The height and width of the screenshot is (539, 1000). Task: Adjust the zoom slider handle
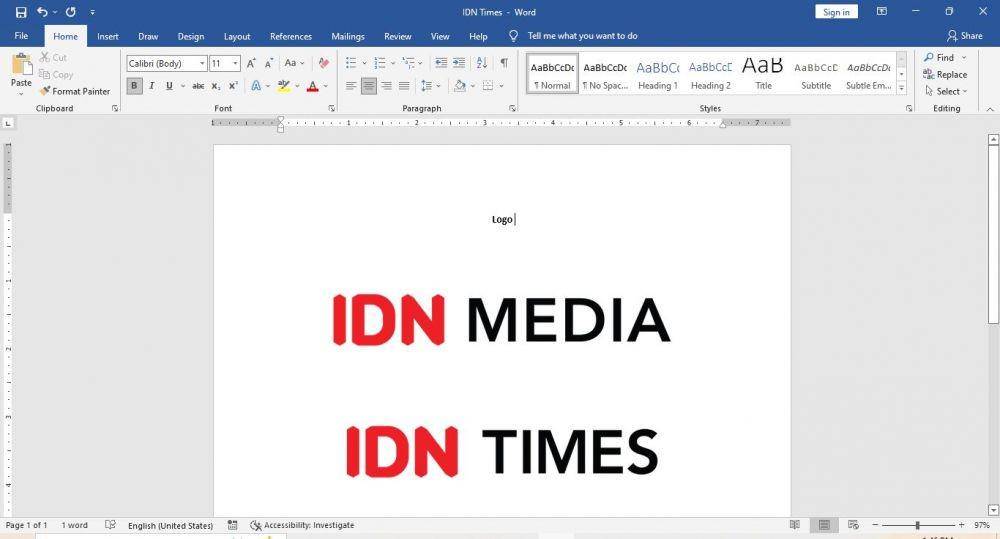coord(918,525)
